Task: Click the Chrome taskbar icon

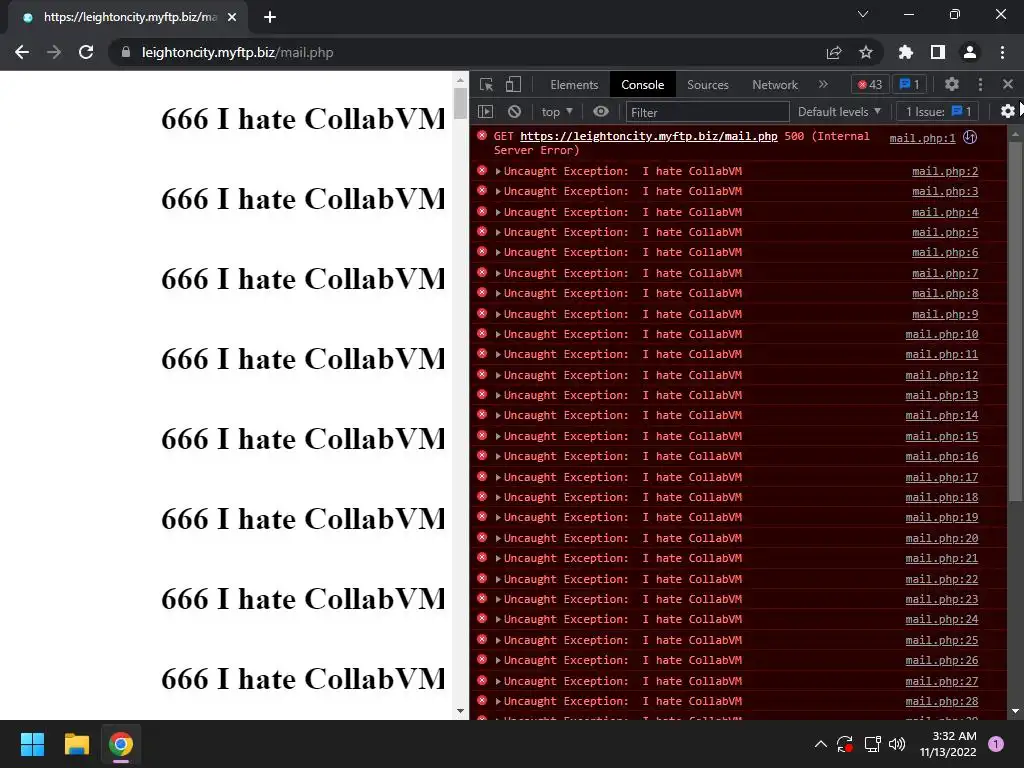Action: [x=121, y=744]
